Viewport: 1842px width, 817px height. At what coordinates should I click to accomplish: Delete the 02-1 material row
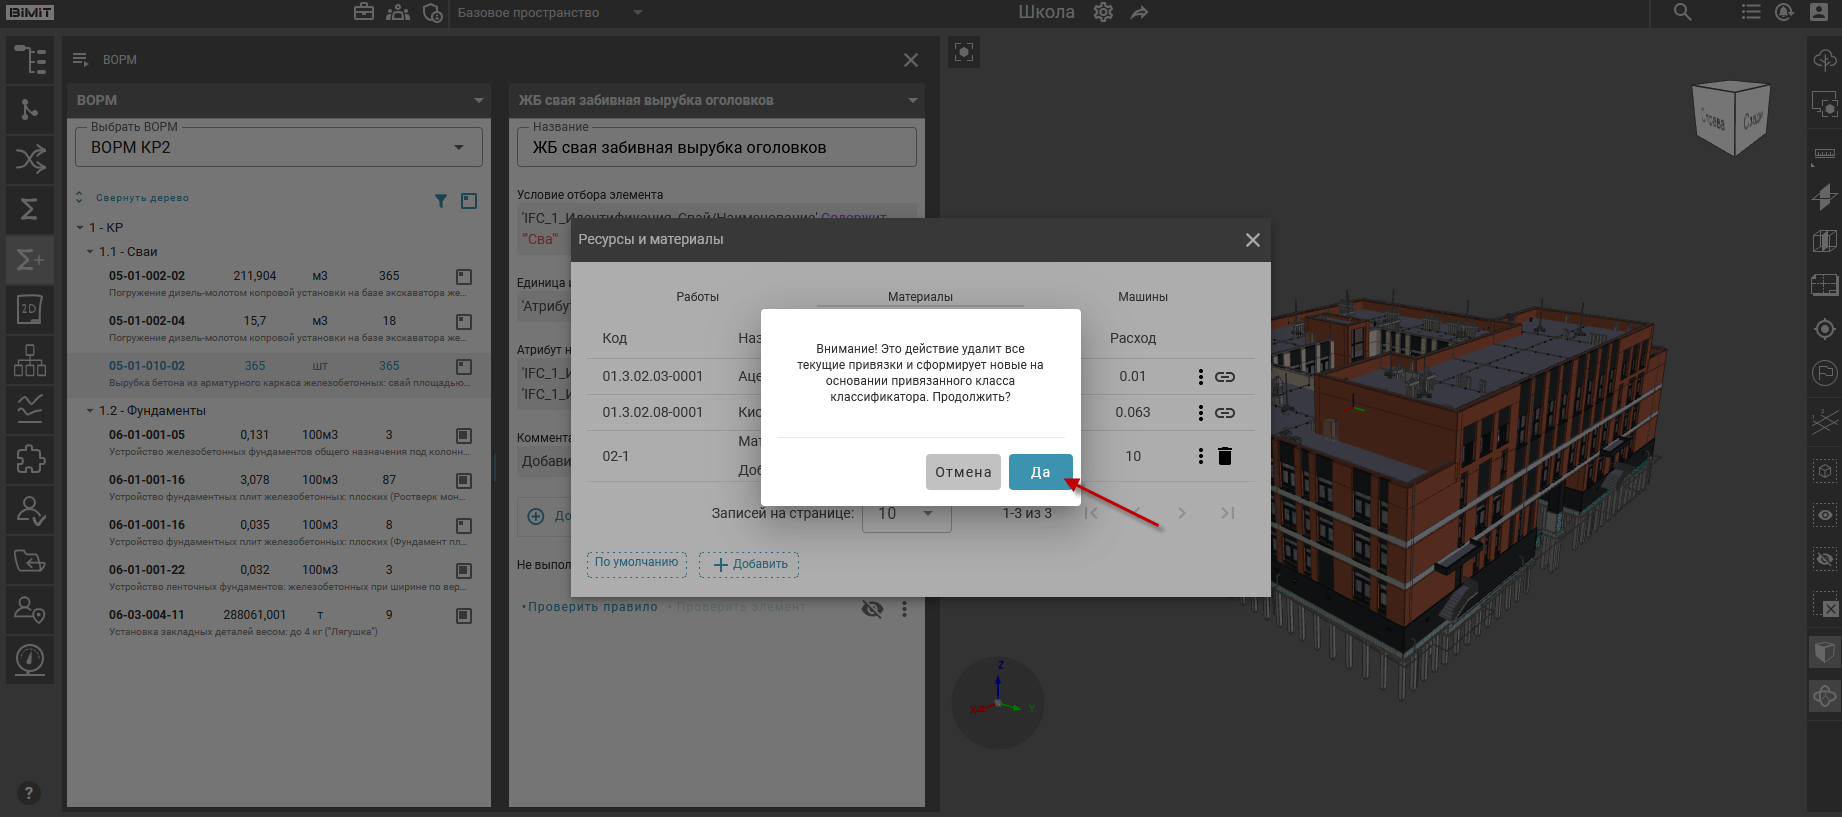1225,456
